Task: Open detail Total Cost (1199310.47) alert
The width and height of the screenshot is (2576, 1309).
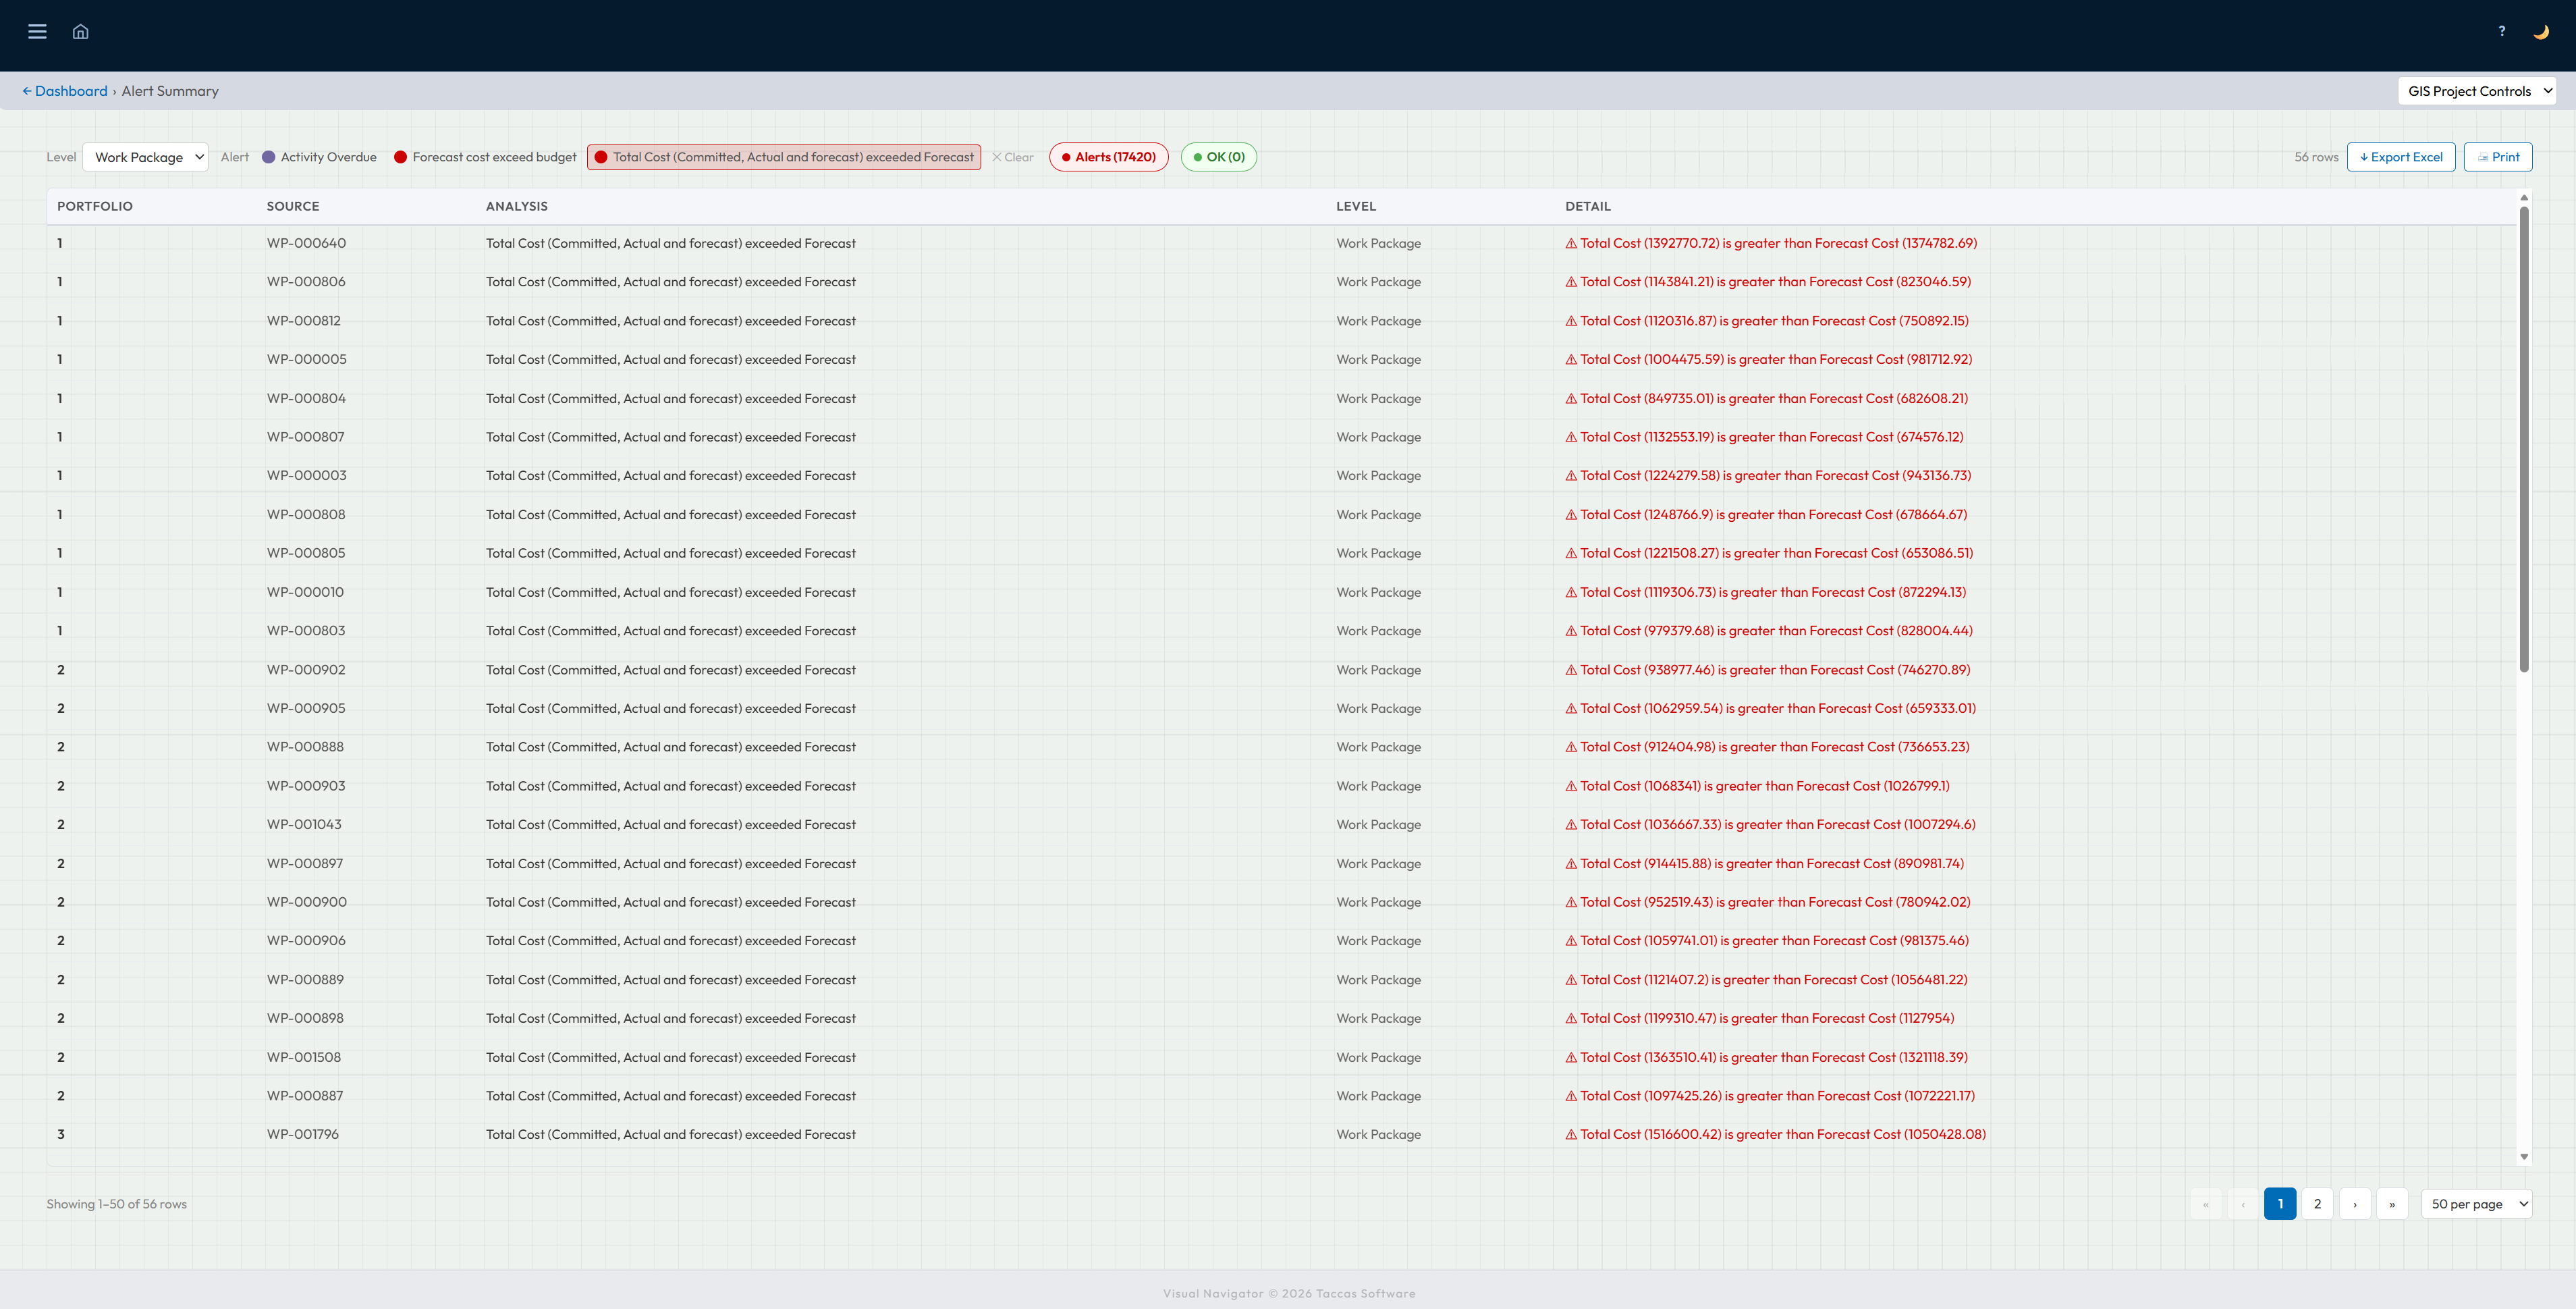Action: tap(1759, 1018)
